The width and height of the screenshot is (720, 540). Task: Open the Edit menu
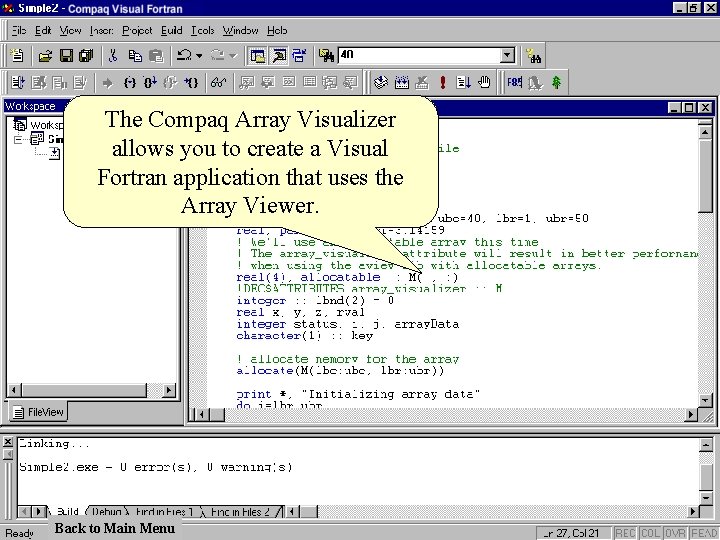pos(43,30)
